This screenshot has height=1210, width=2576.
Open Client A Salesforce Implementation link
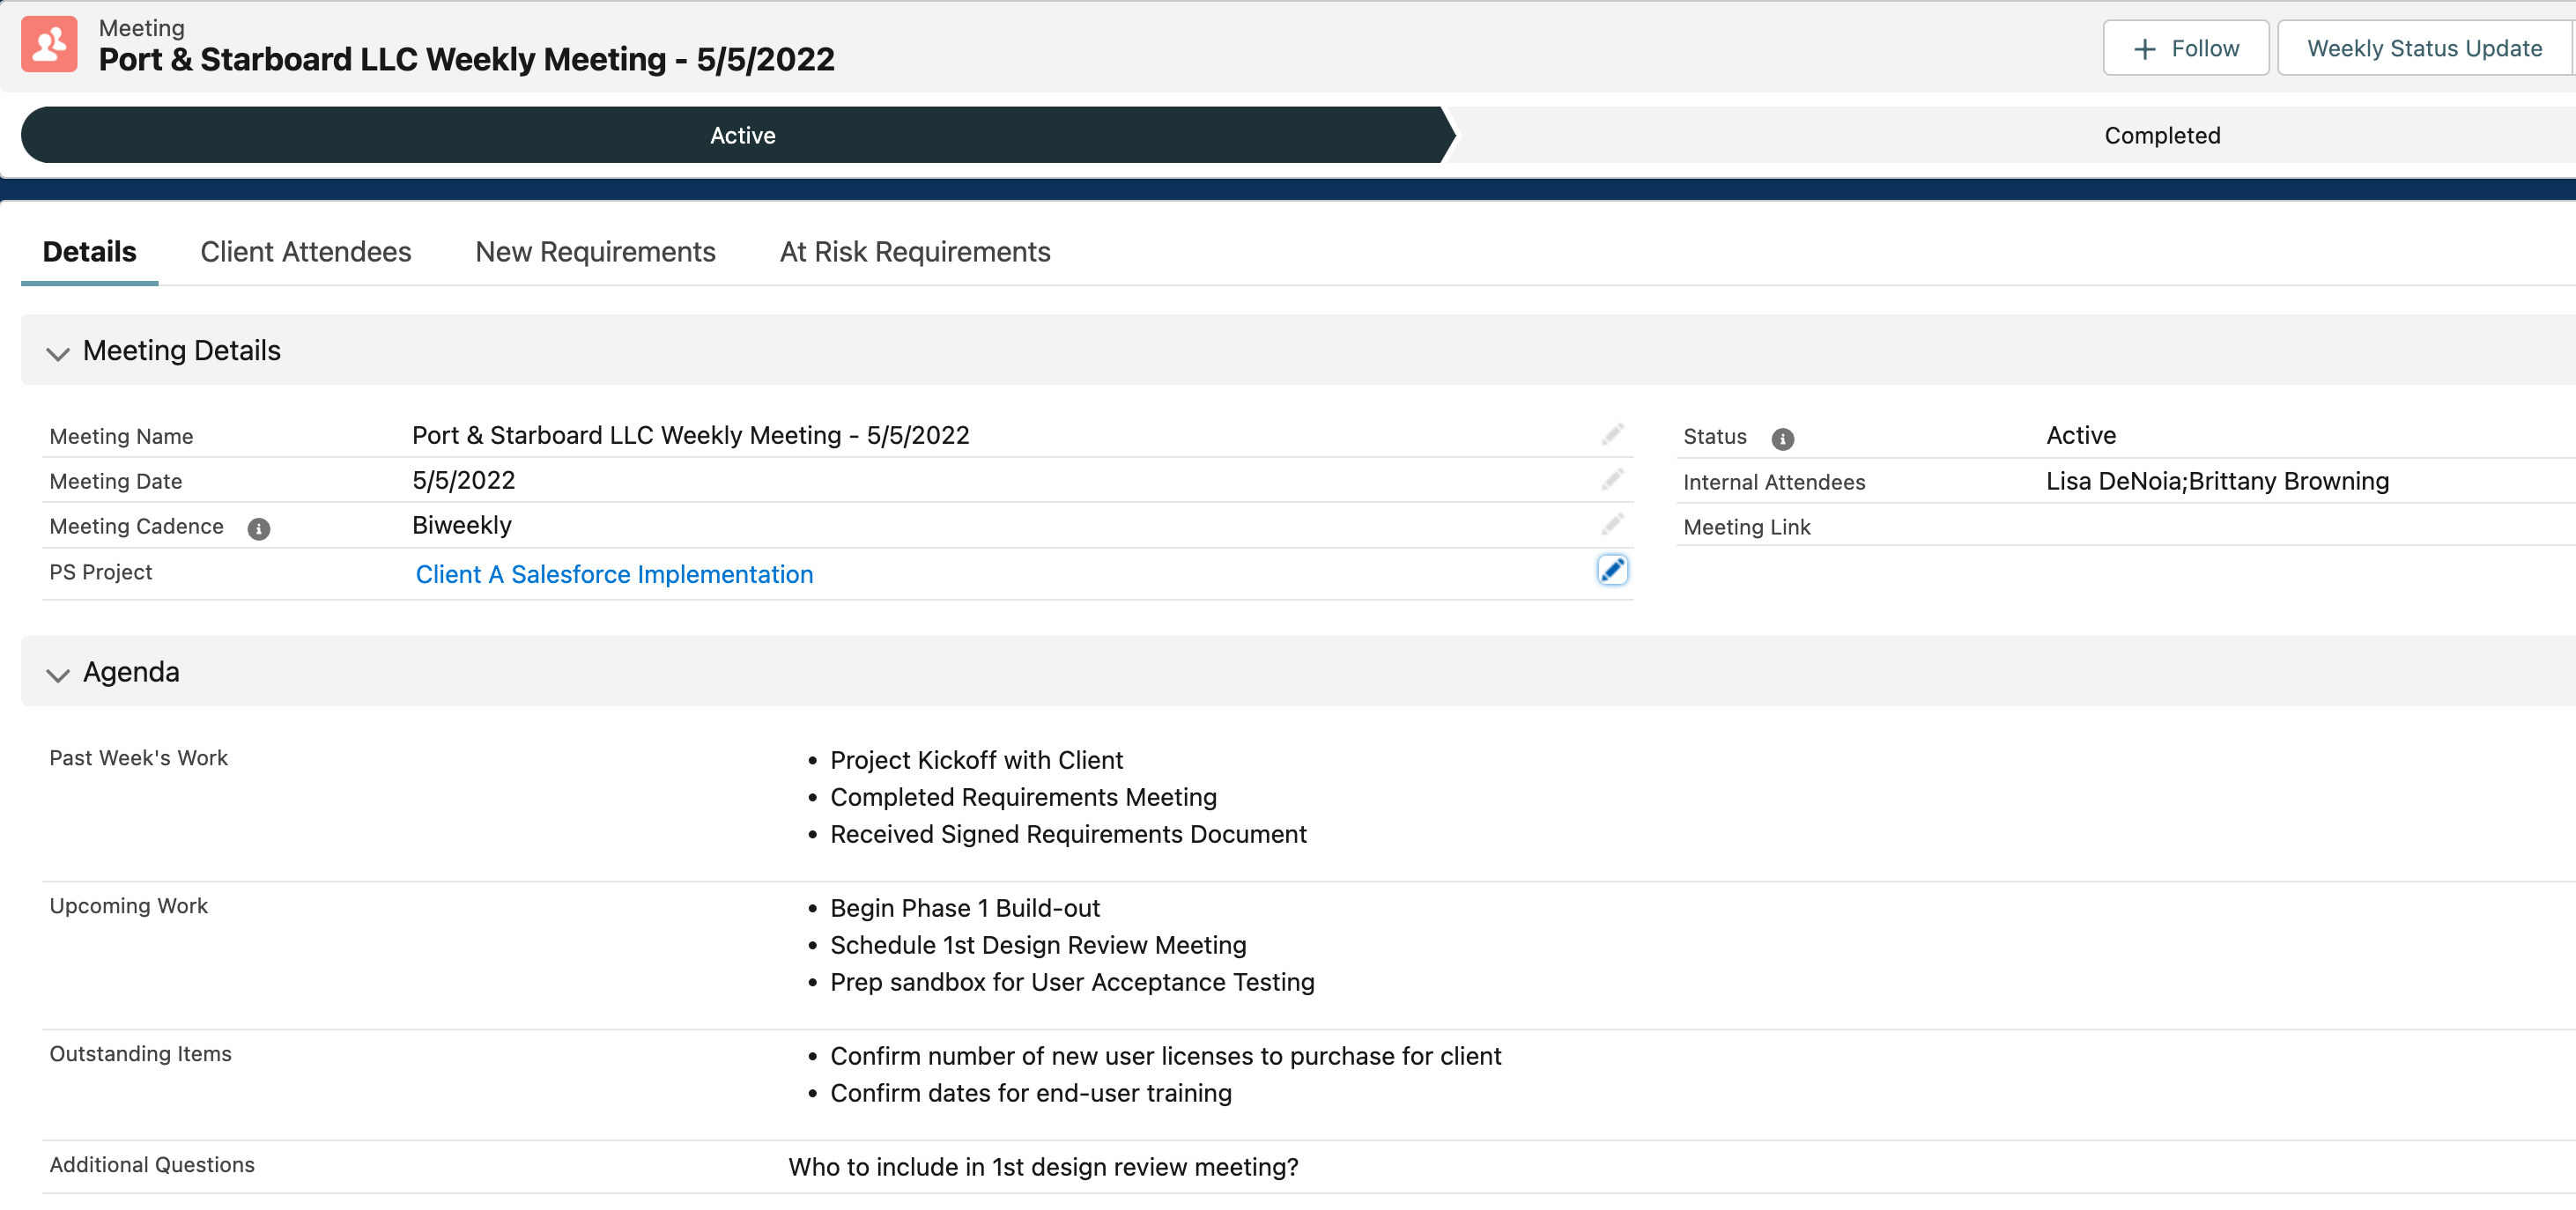tap(614, 574)
